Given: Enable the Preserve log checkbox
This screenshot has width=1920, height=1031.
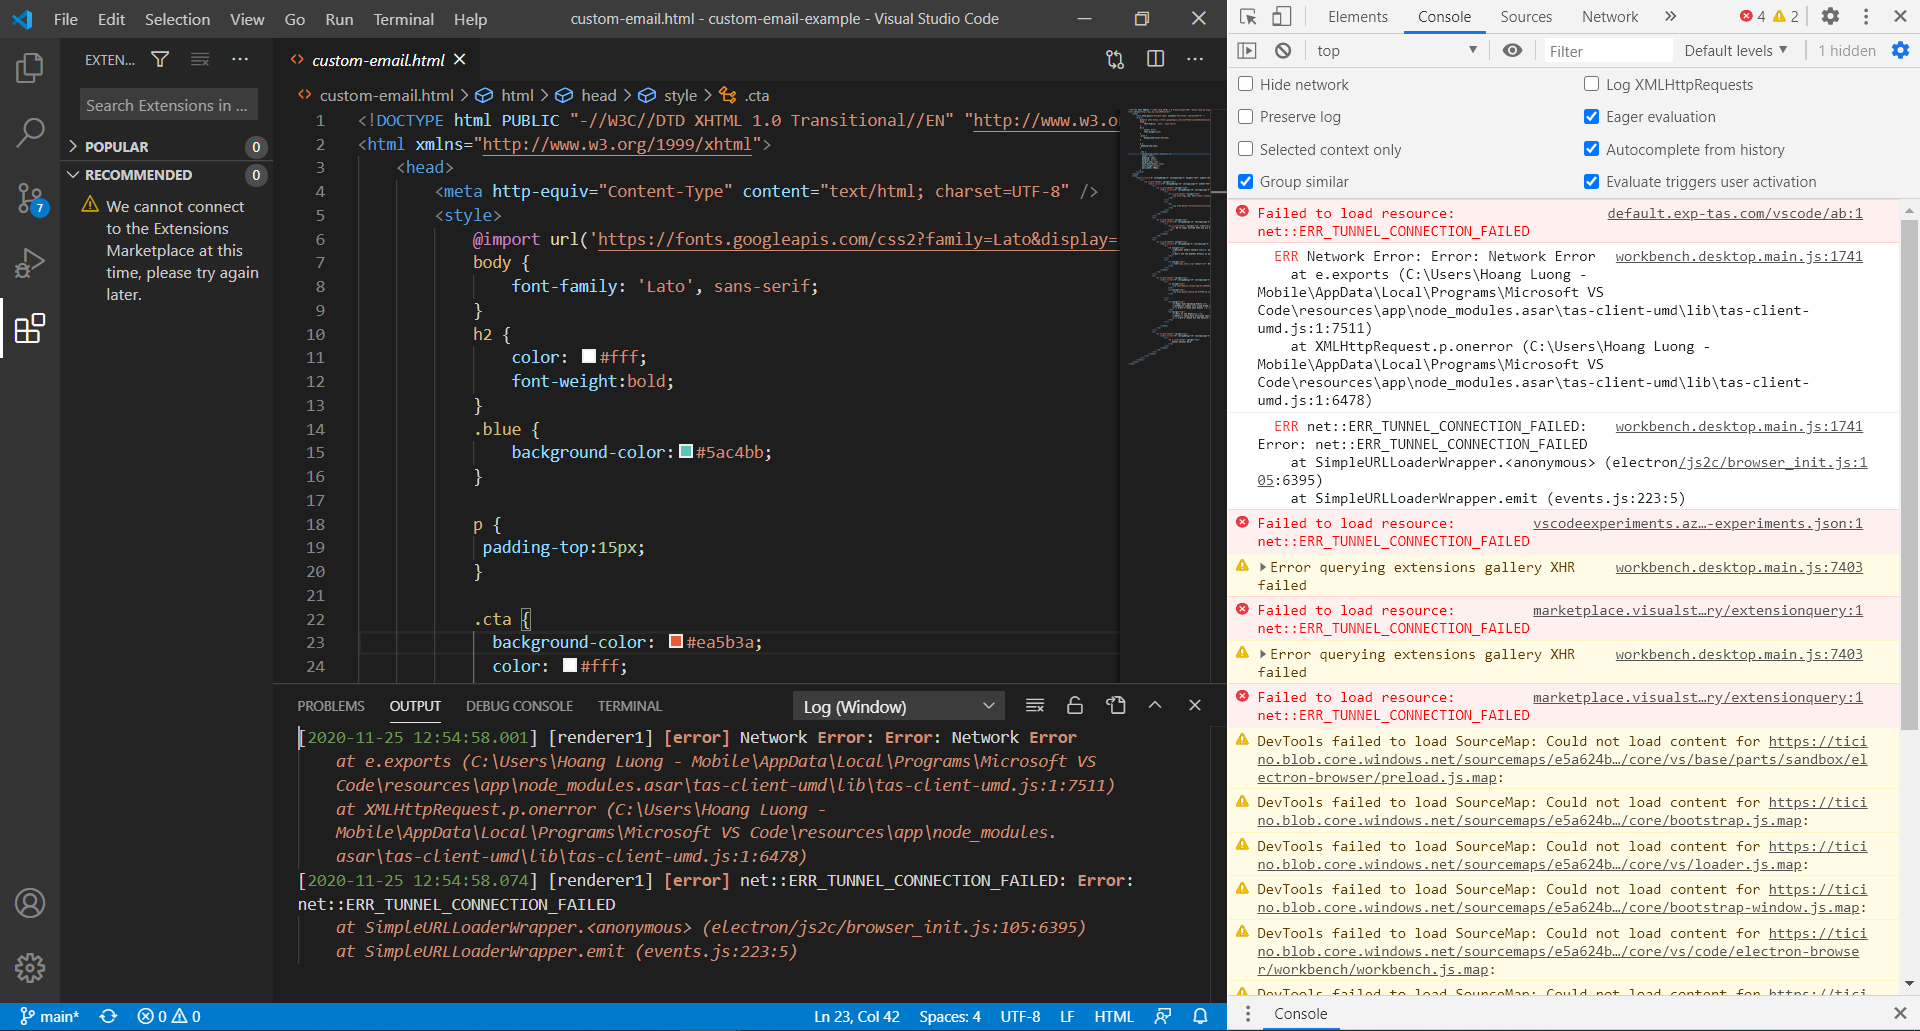Looking at the screenshot, I should pos(1245,117).
